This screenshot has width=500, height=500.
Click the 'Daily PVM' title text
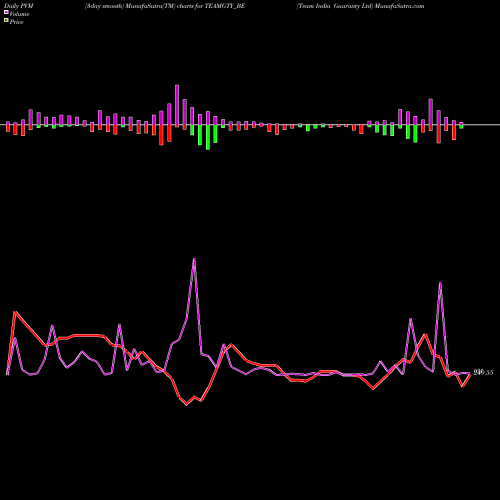point(18,6)
